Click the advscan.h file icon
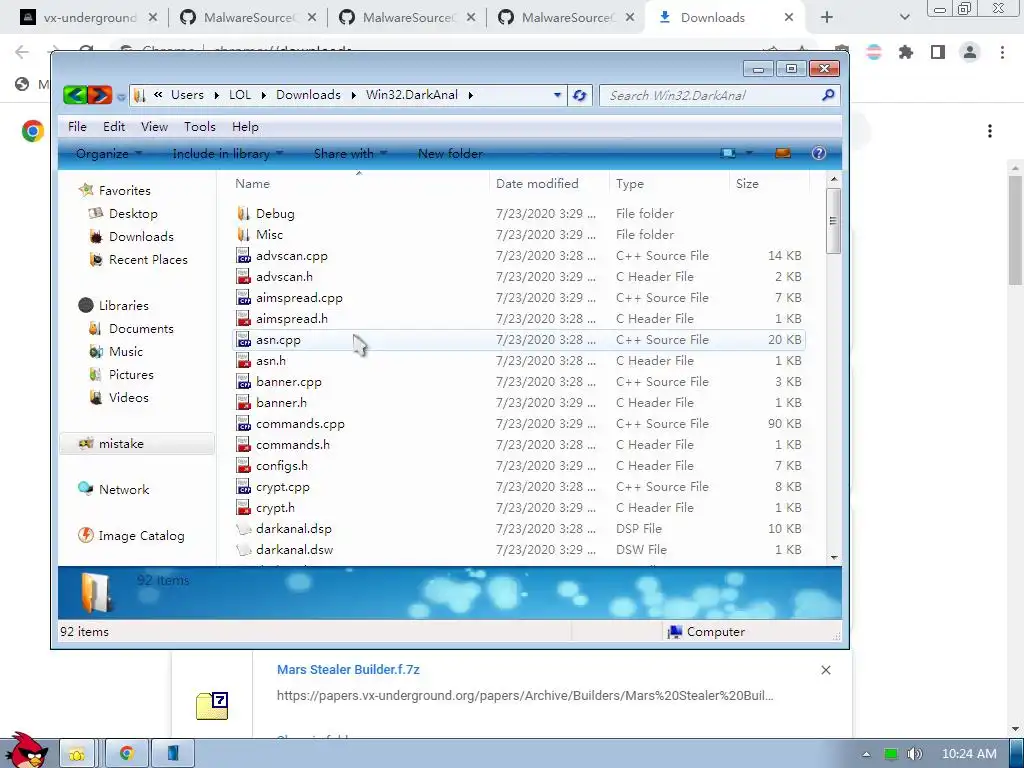 coord(244,276)
